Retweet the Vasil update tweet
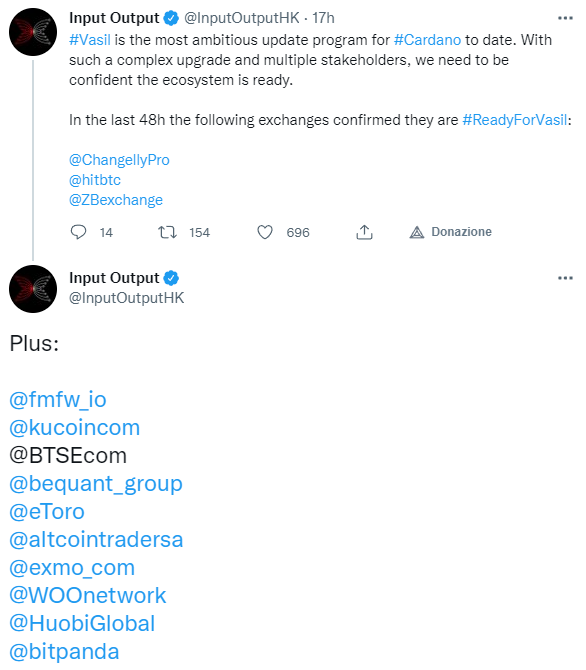Image resolution: width=586 pixels, height=670 pixels. pyautogui.click(x=167, y=232)
